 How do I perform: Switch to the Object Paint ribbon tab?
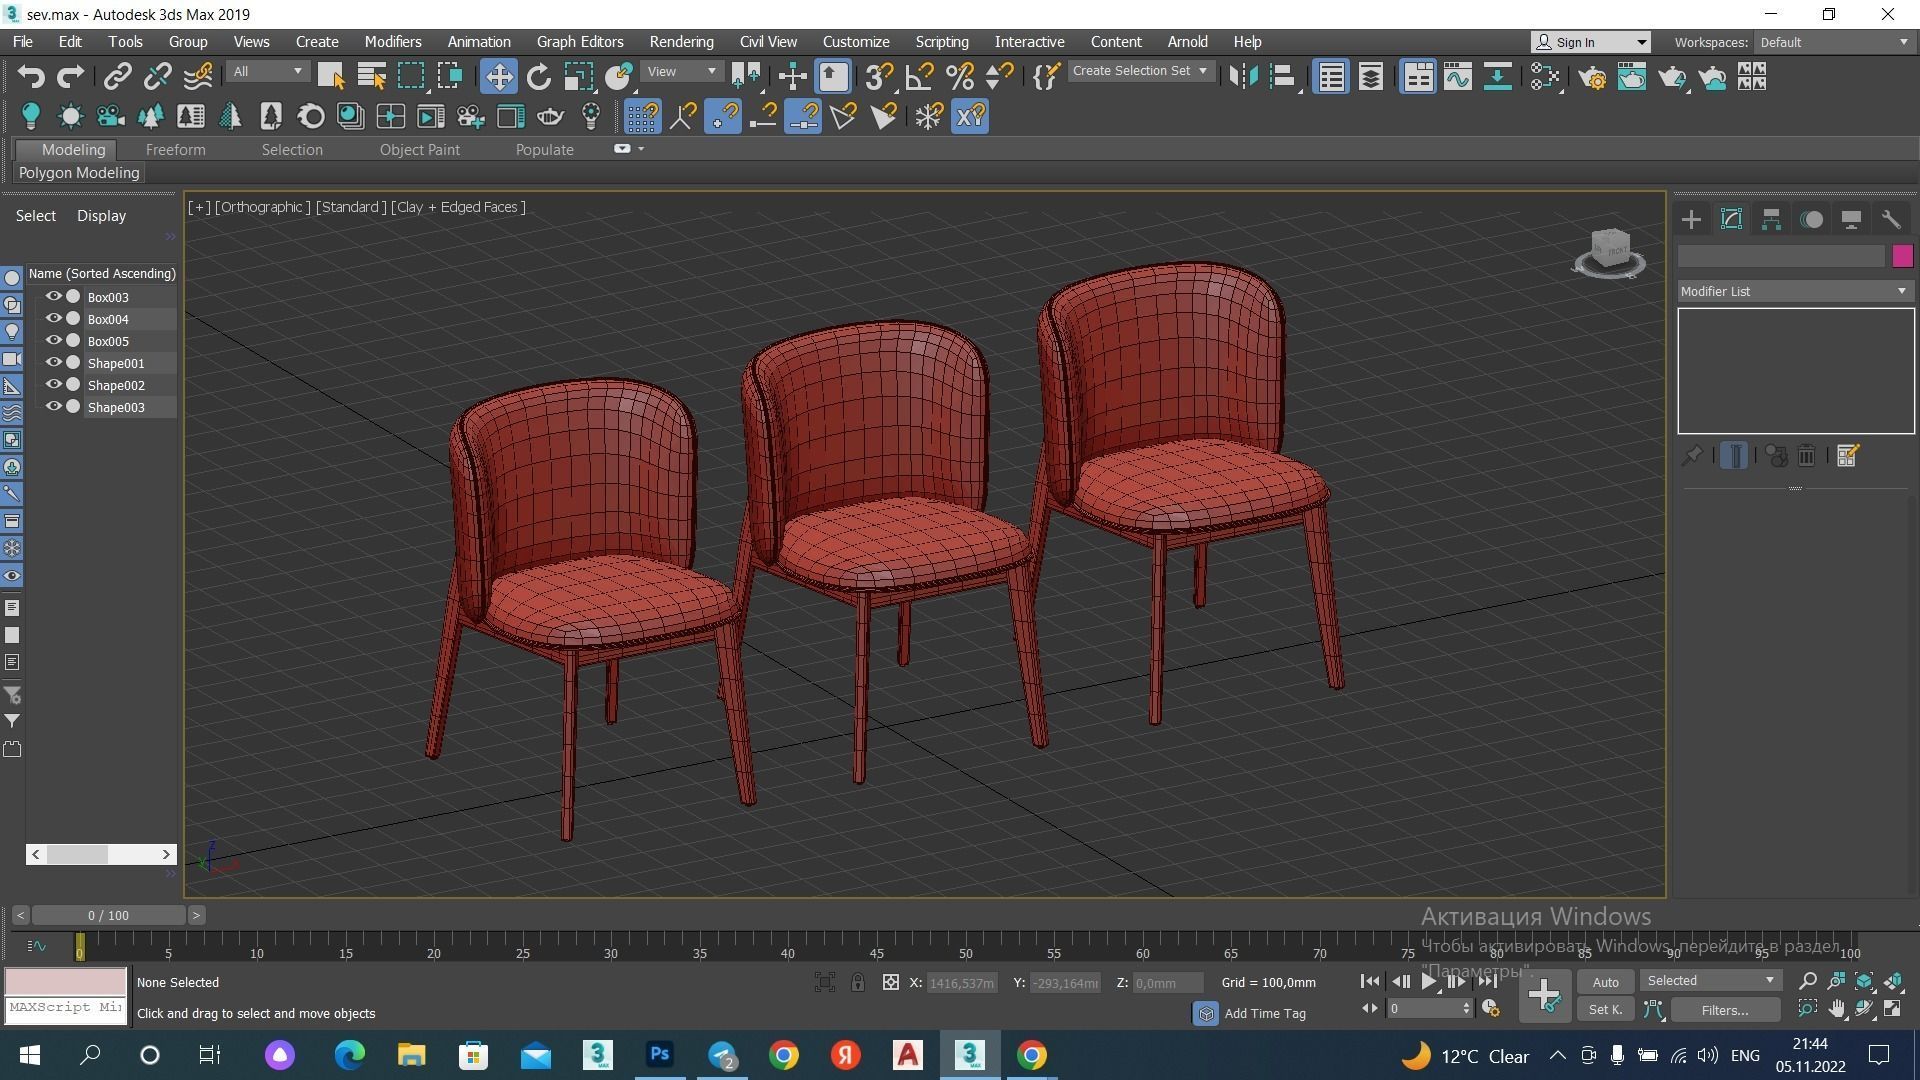tap(420, 150)
